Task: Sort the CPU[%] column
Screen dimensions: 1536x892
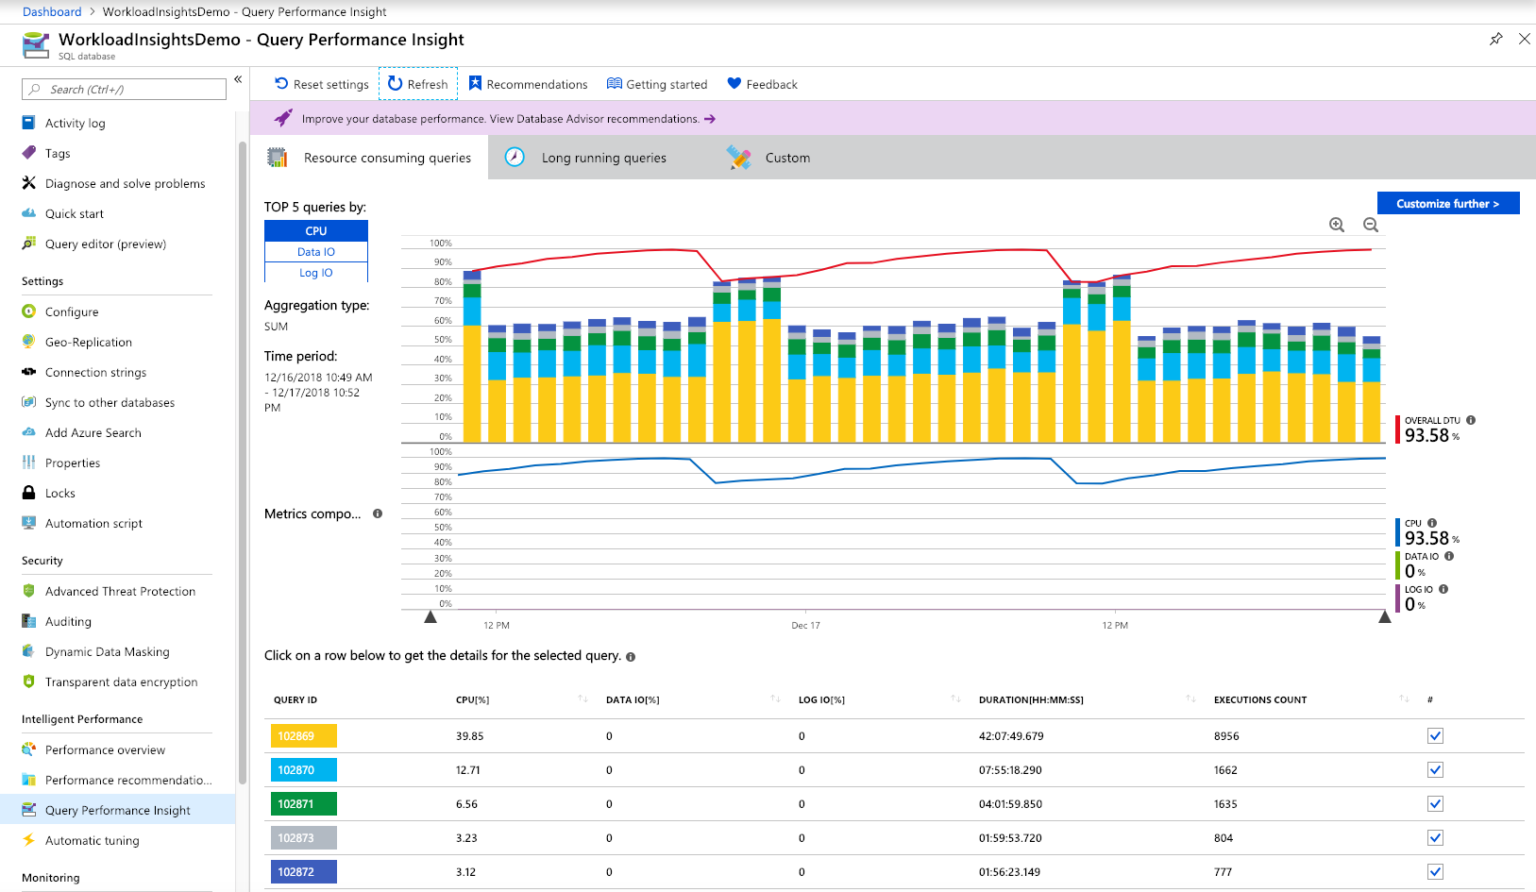Action: [583, 699]
